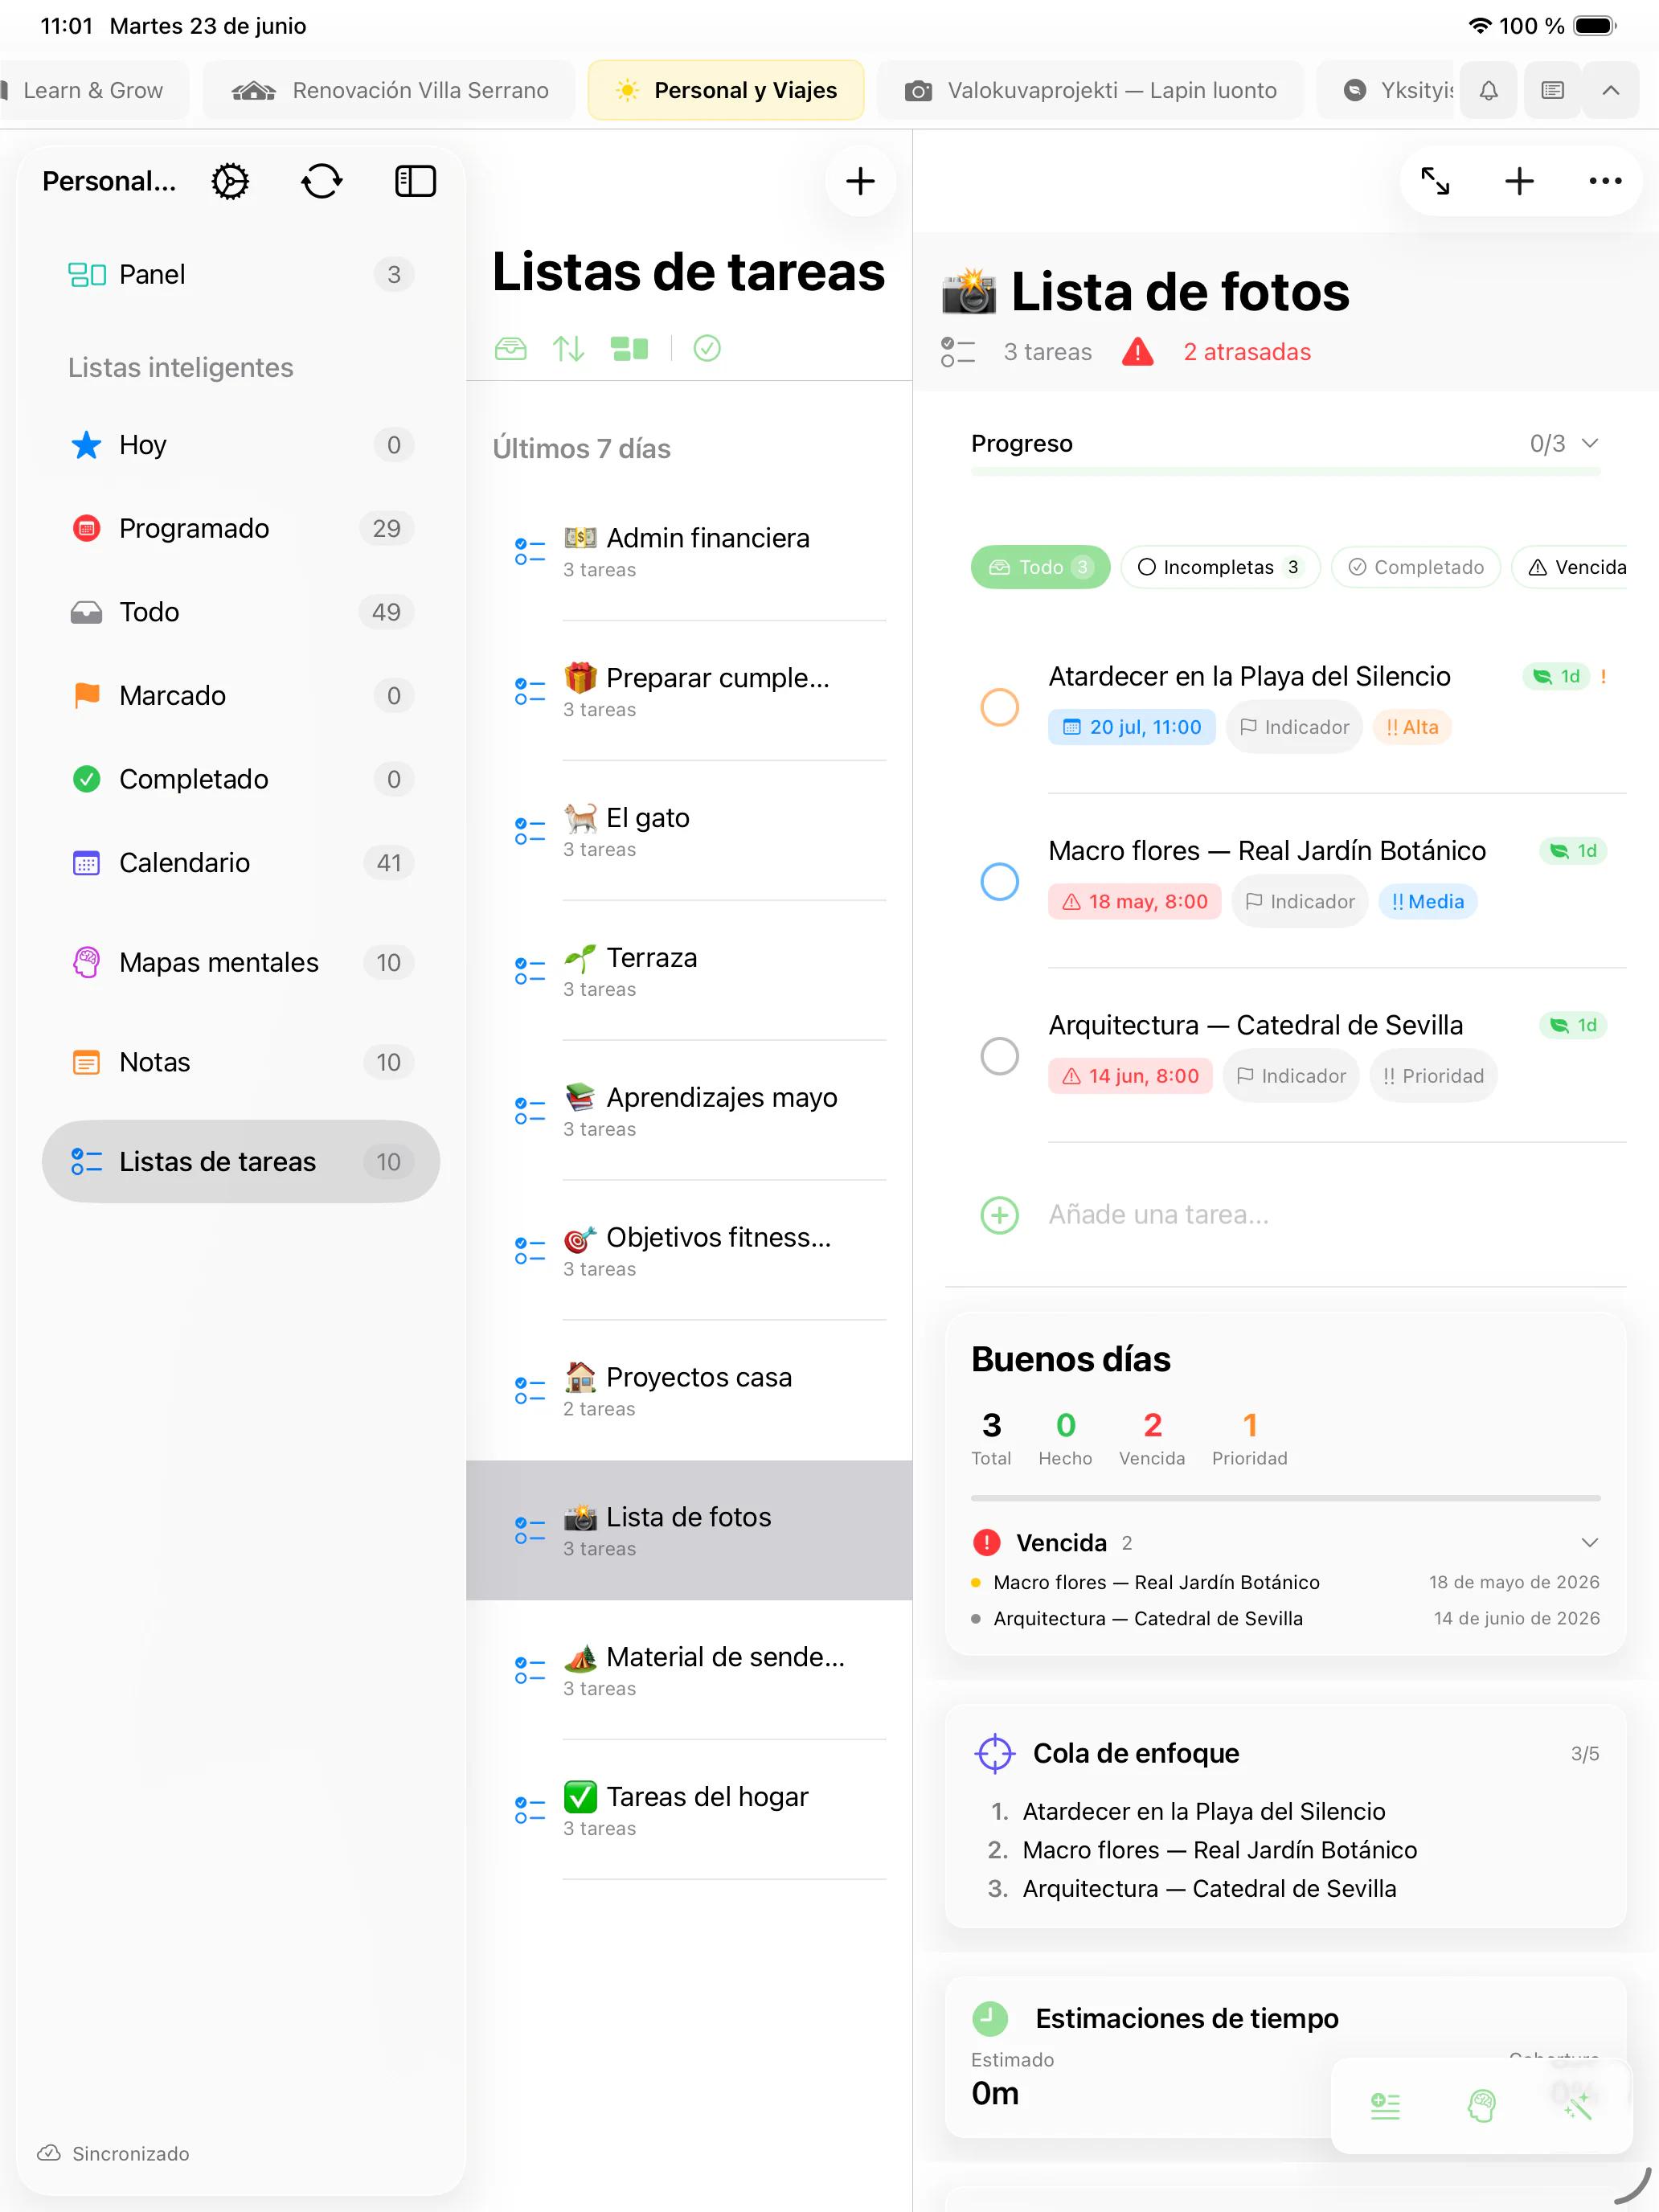Change due date 20 jul, 11:00

(x=1132, y=727)
